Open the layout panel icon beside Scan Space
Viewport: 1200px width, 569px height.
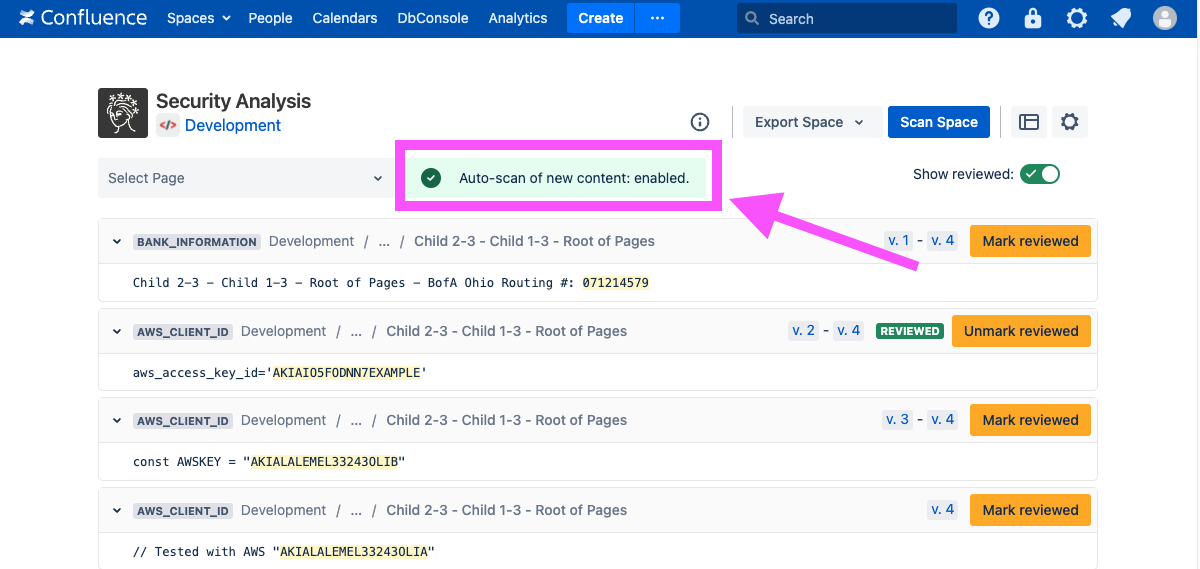click(x=1029, y=122)
